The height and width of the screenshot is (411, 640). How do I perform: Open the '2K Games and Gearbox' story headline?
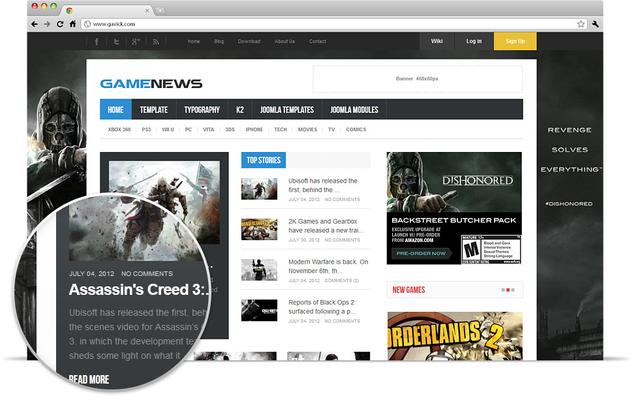(325, 226)
